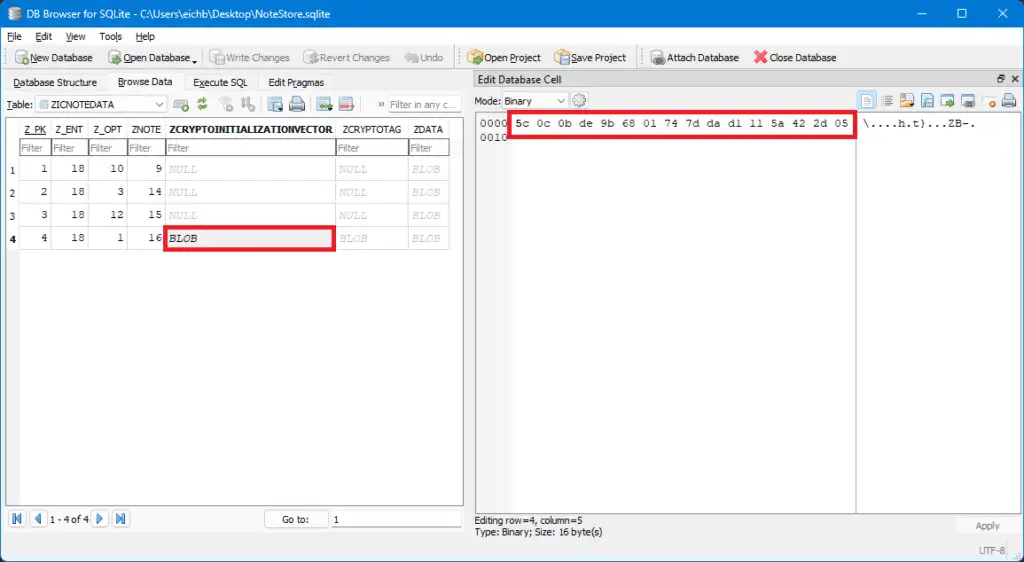The width and height of the screenshot is (1024, 562).
Task: Click the Go to button
Action: [x=295, y=520]
